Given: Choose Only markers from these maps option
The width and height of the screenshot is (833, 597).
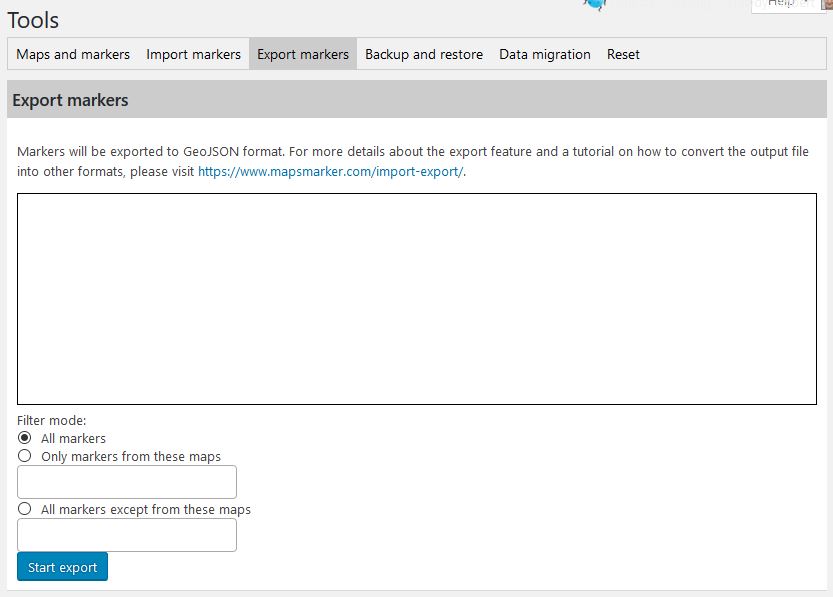Looking at the screenshot, I should 24,456.
